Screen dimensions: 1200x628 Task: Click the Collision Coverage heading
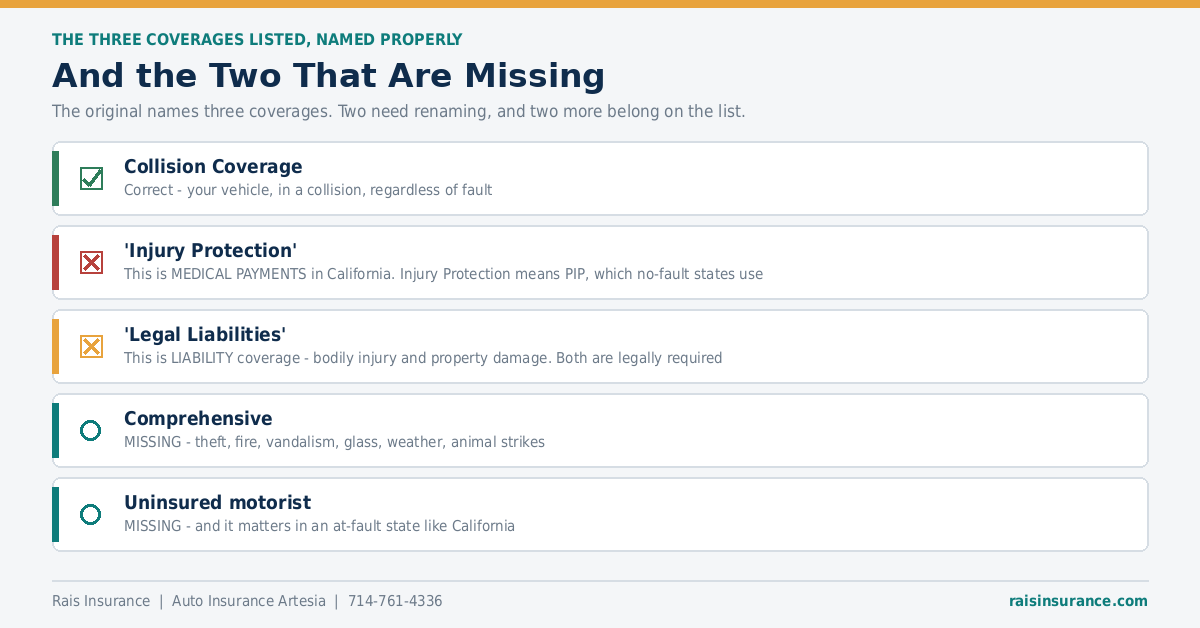213,167
